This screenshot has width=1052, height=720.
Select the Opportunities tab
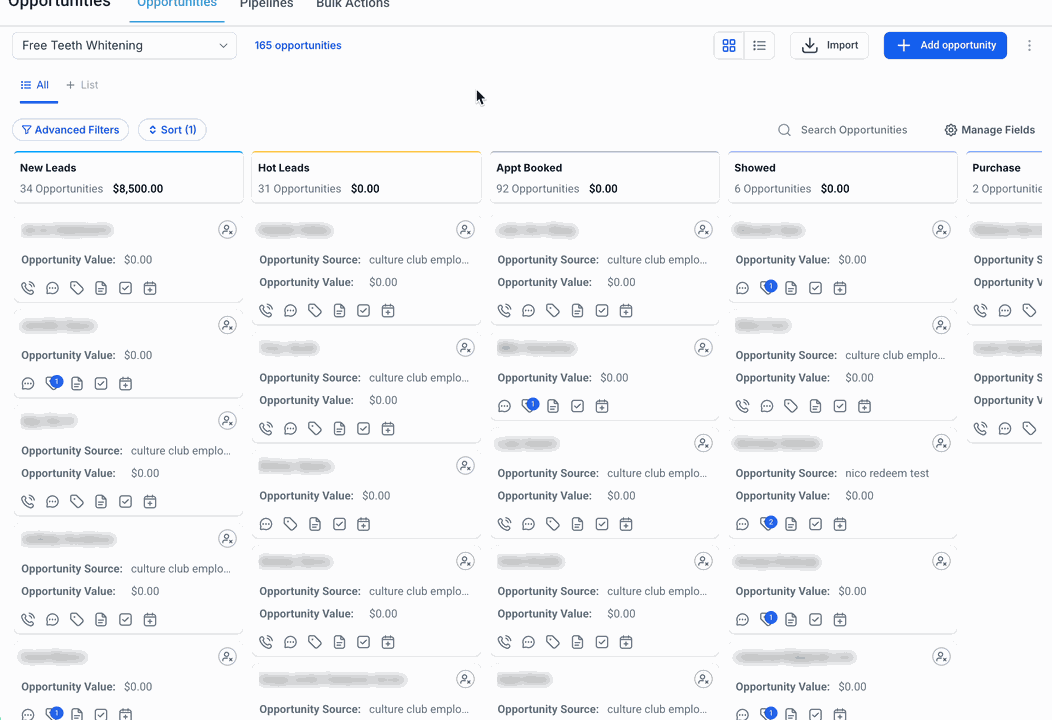coord(177,4)
